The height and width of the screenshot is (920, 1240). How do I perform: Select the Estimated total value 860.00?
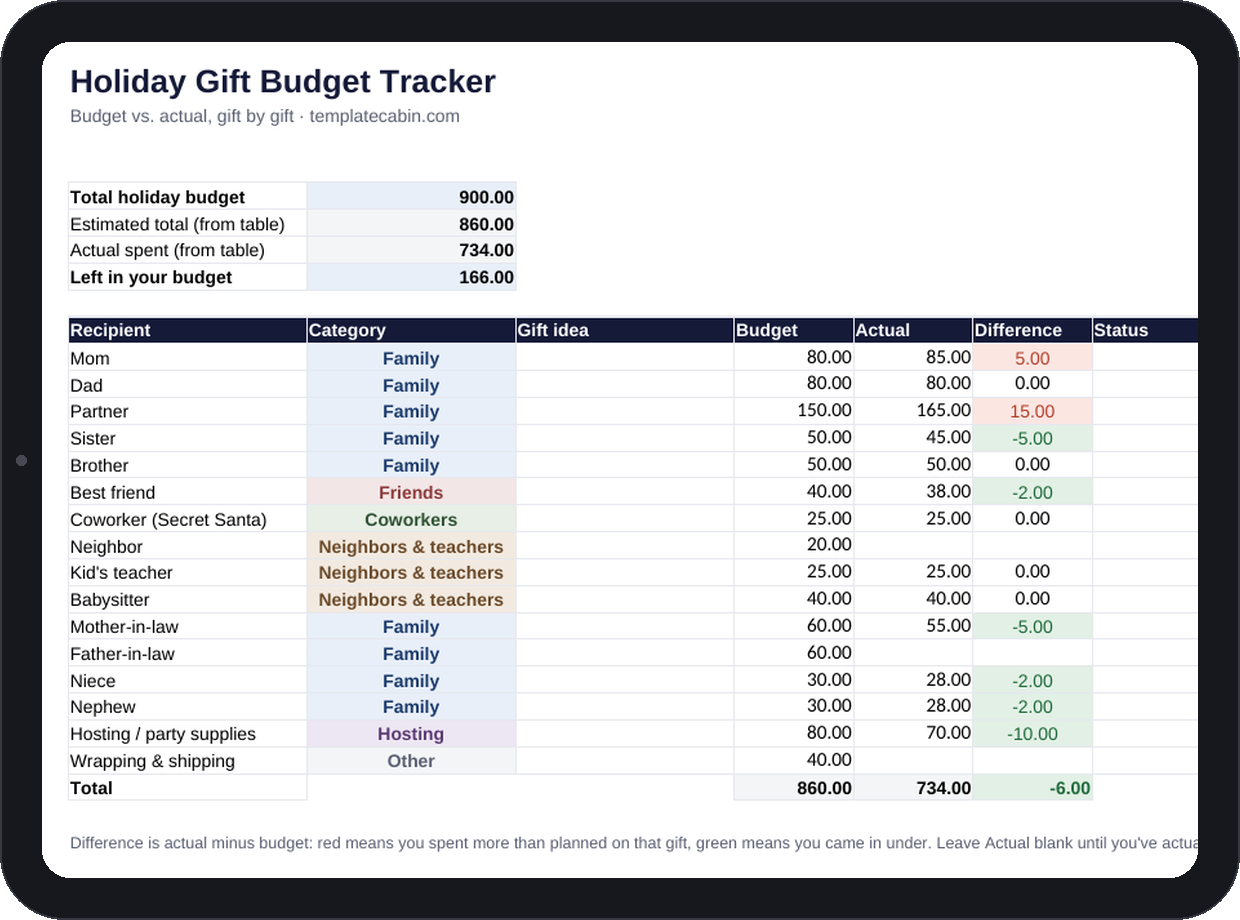[x=412, y=224]
